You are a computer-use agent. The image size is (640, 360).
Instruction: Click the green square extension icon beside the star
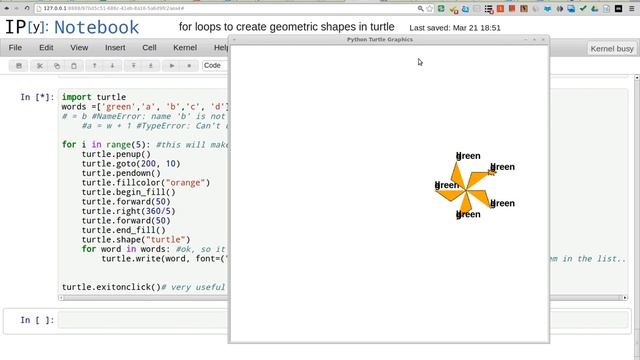click(441, 8)
